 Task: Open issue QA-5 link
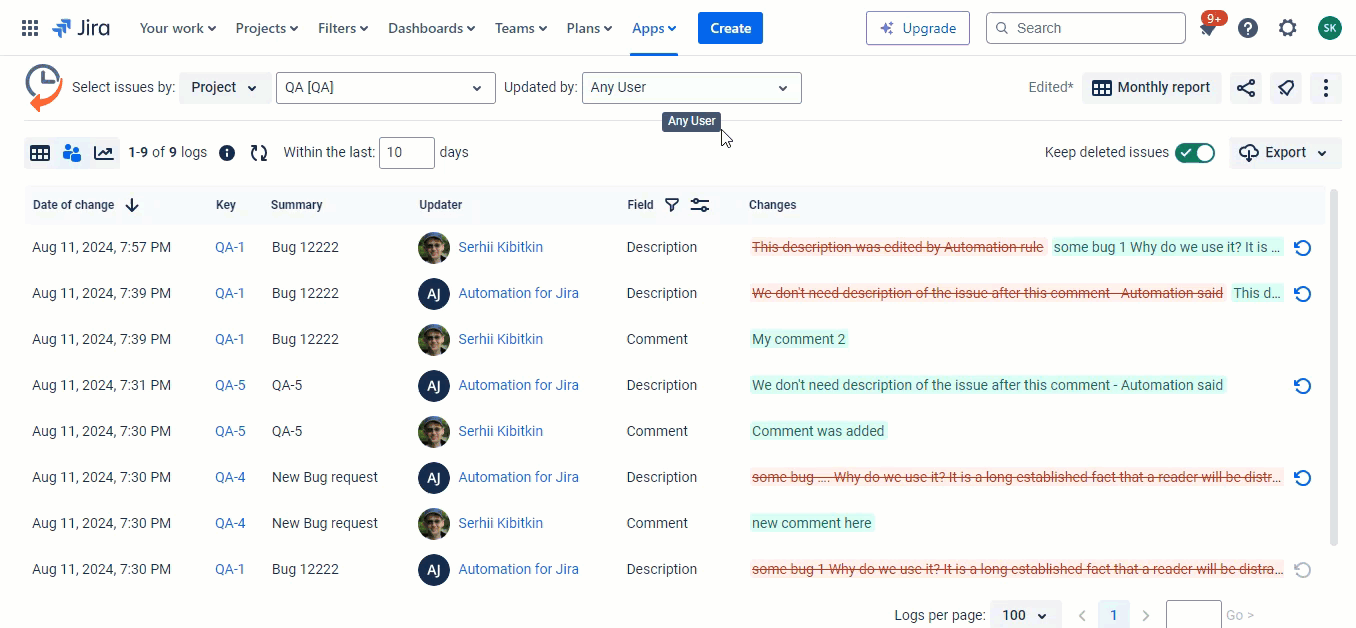click(x=229, y=385)
